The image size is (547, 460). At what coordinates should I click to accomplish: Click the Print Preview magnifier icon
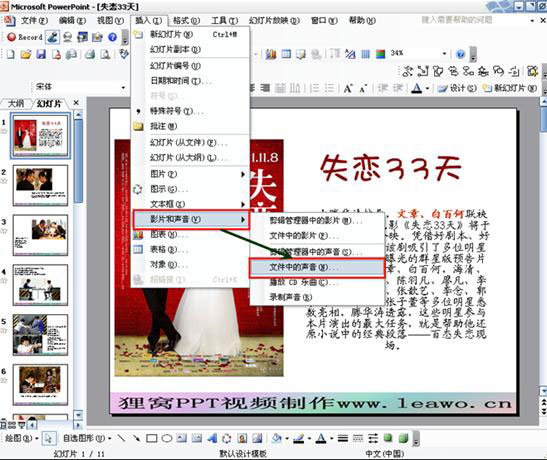tap(105, 54)
